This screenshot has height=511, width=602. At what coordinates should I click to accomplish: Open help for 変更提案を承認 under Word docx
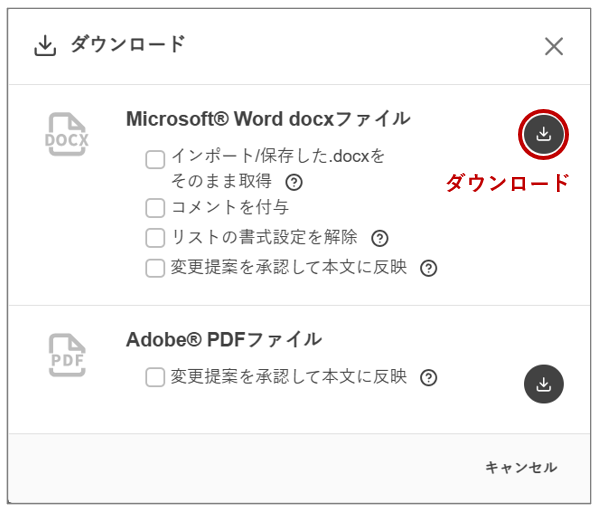click(x=428, y=268)
